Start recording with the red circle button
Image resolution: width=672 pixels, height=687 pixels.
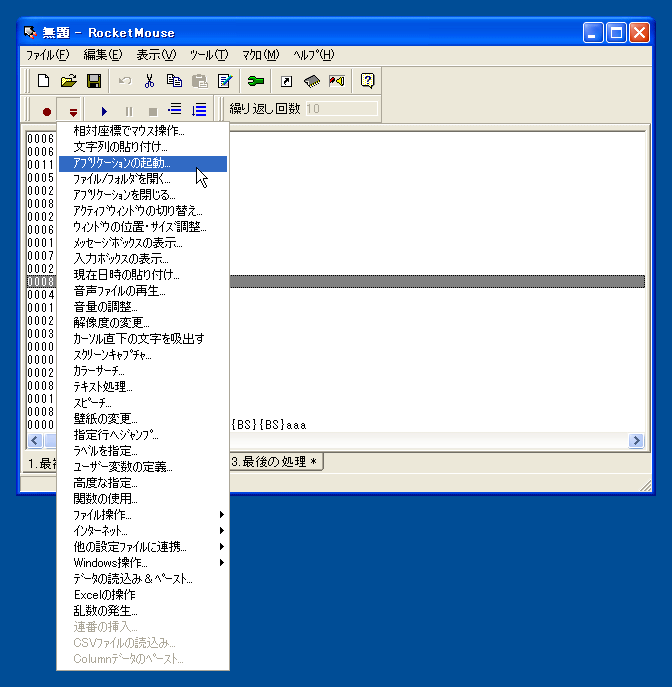click(x=46, y=112)
